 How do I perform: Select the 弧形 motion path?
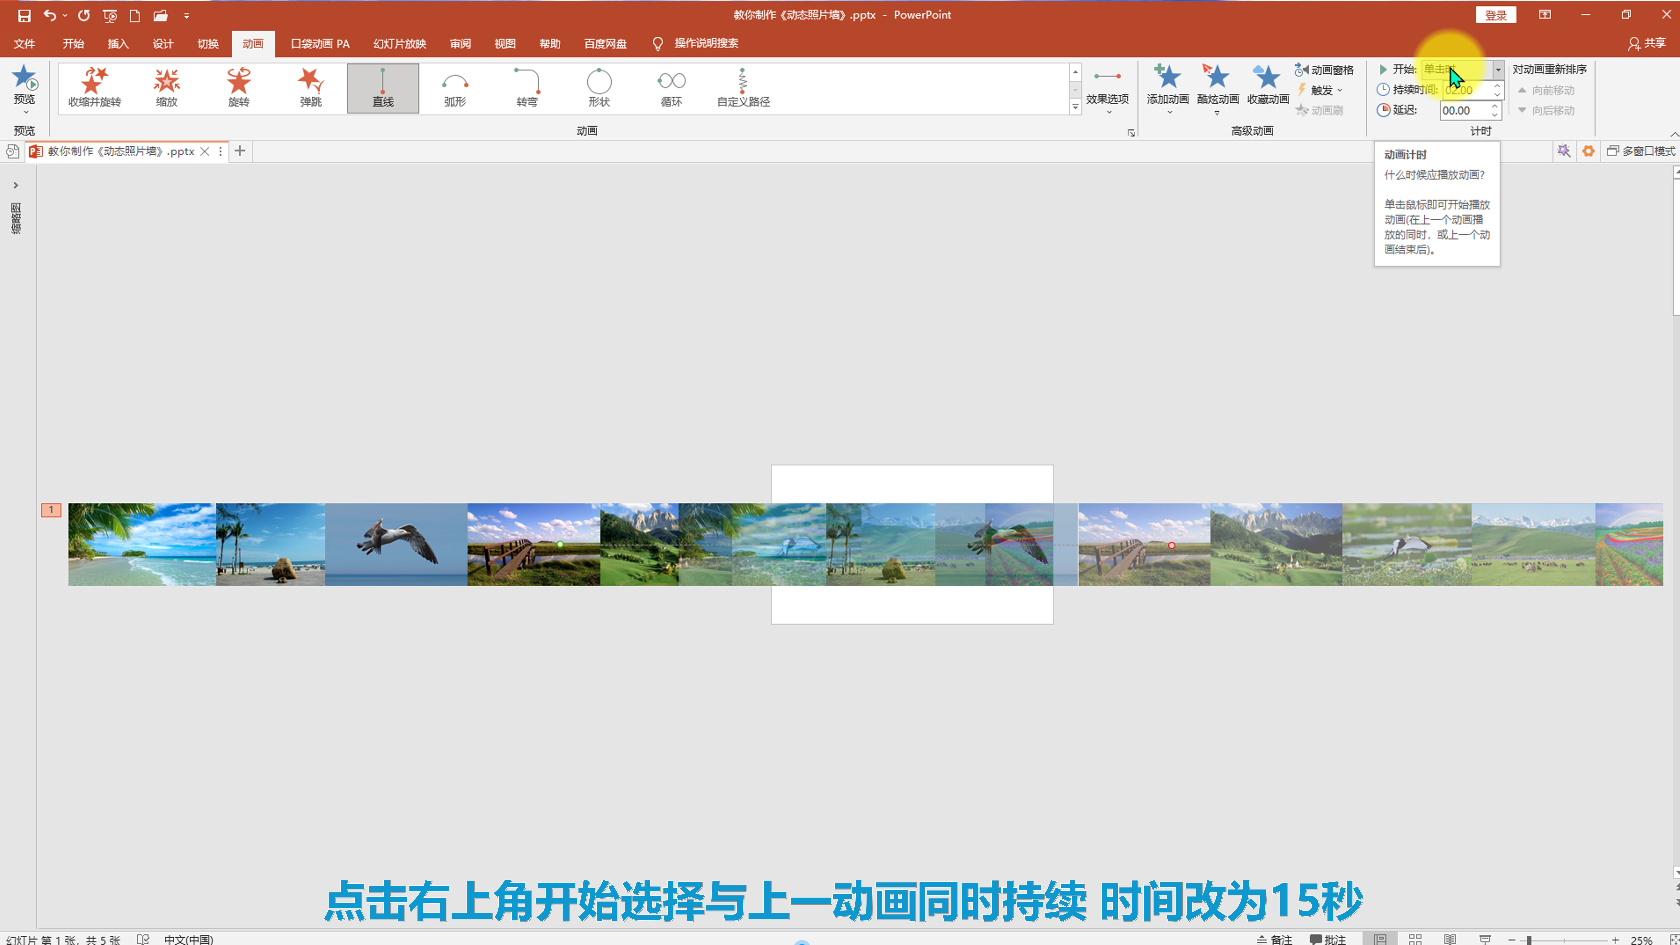pos(455,88)
